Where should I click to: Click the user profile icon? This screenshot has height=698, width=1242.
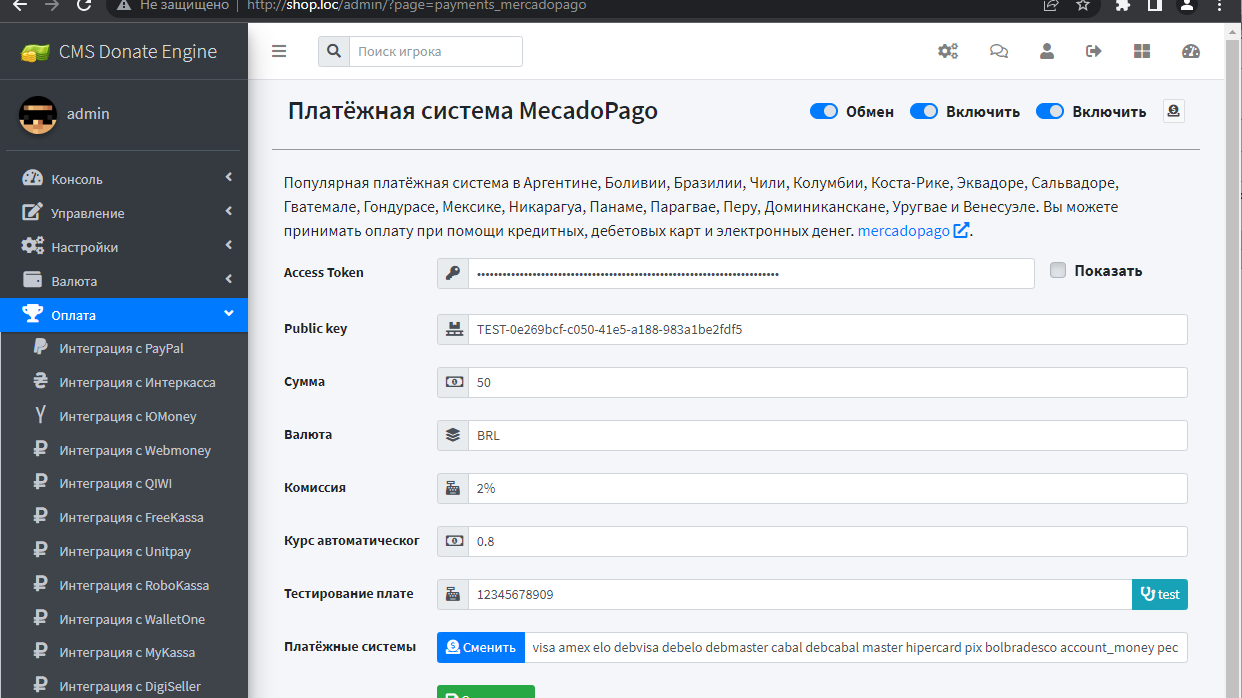point(1047,51)
